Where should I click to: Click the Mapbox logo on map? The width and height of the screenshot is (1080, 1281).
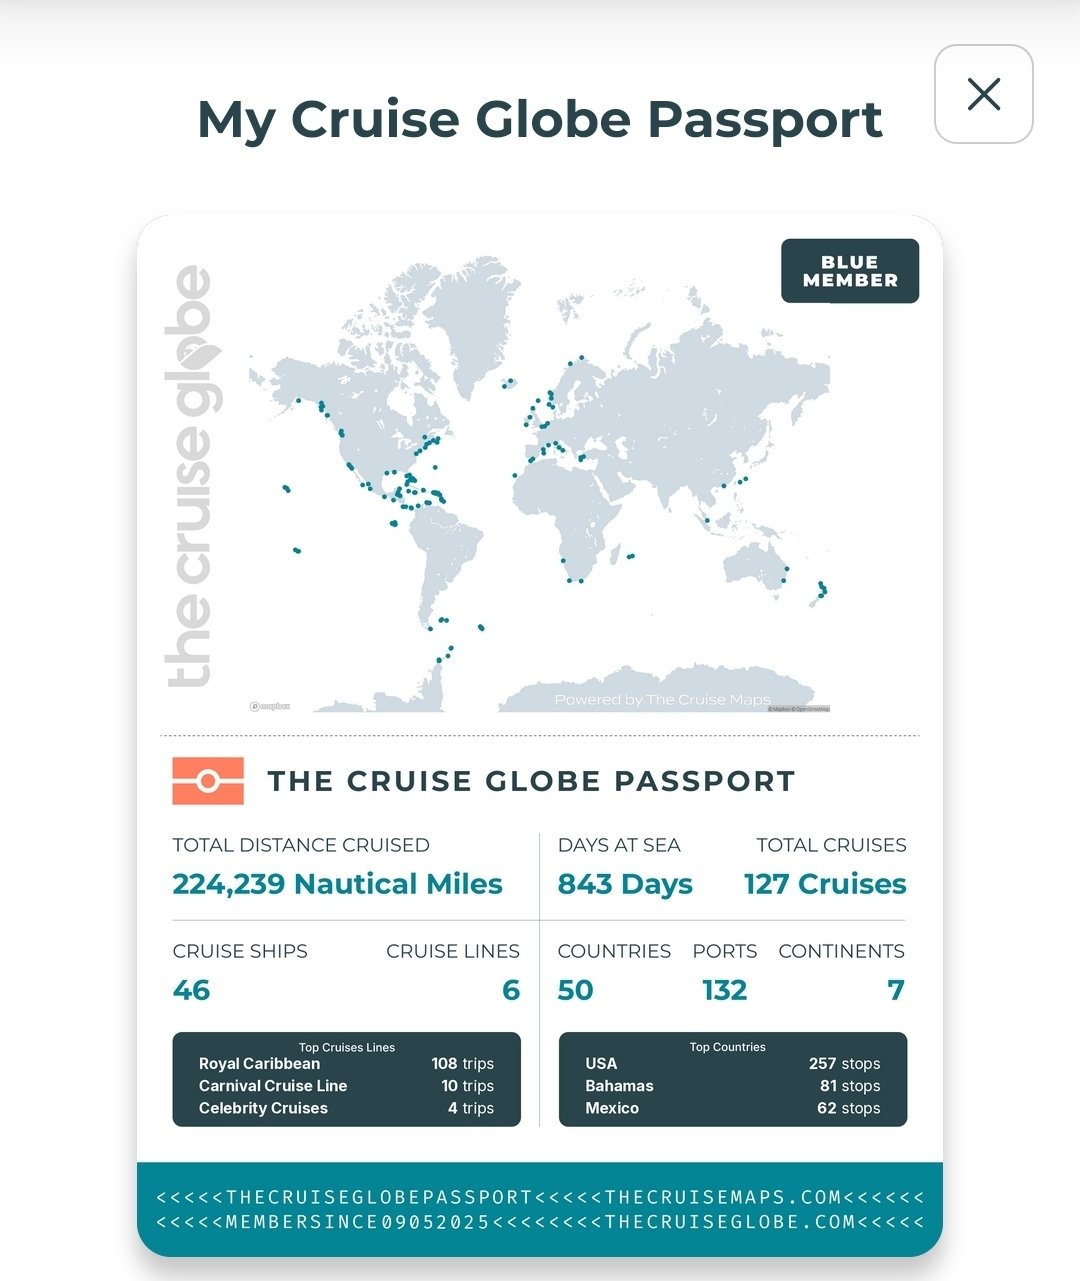click(x=270, y=706)
